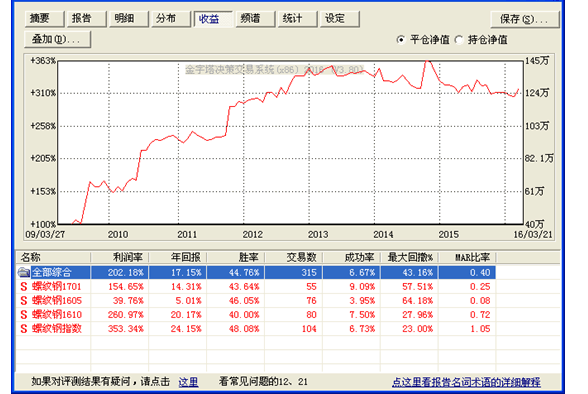Image resolution: width=588 pixels, height=394 pixels.
Task: Click the 1.05 MAR ratio cell
Action: (480, 329)
